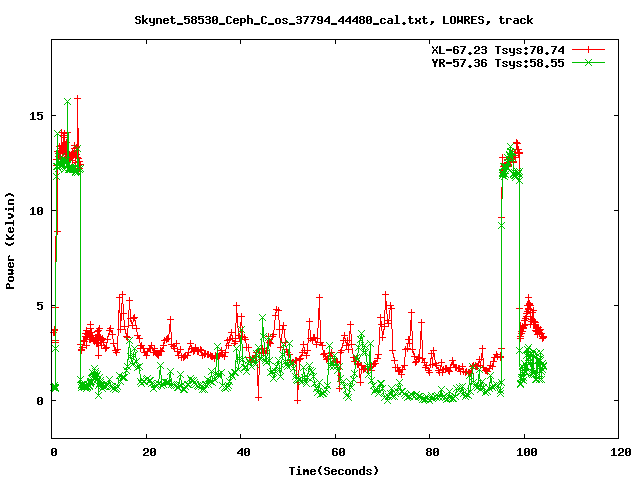Click the Power (Kelvin) y-axis label
The width and height of the screenshot is (640, 480).
pos(10,241)
